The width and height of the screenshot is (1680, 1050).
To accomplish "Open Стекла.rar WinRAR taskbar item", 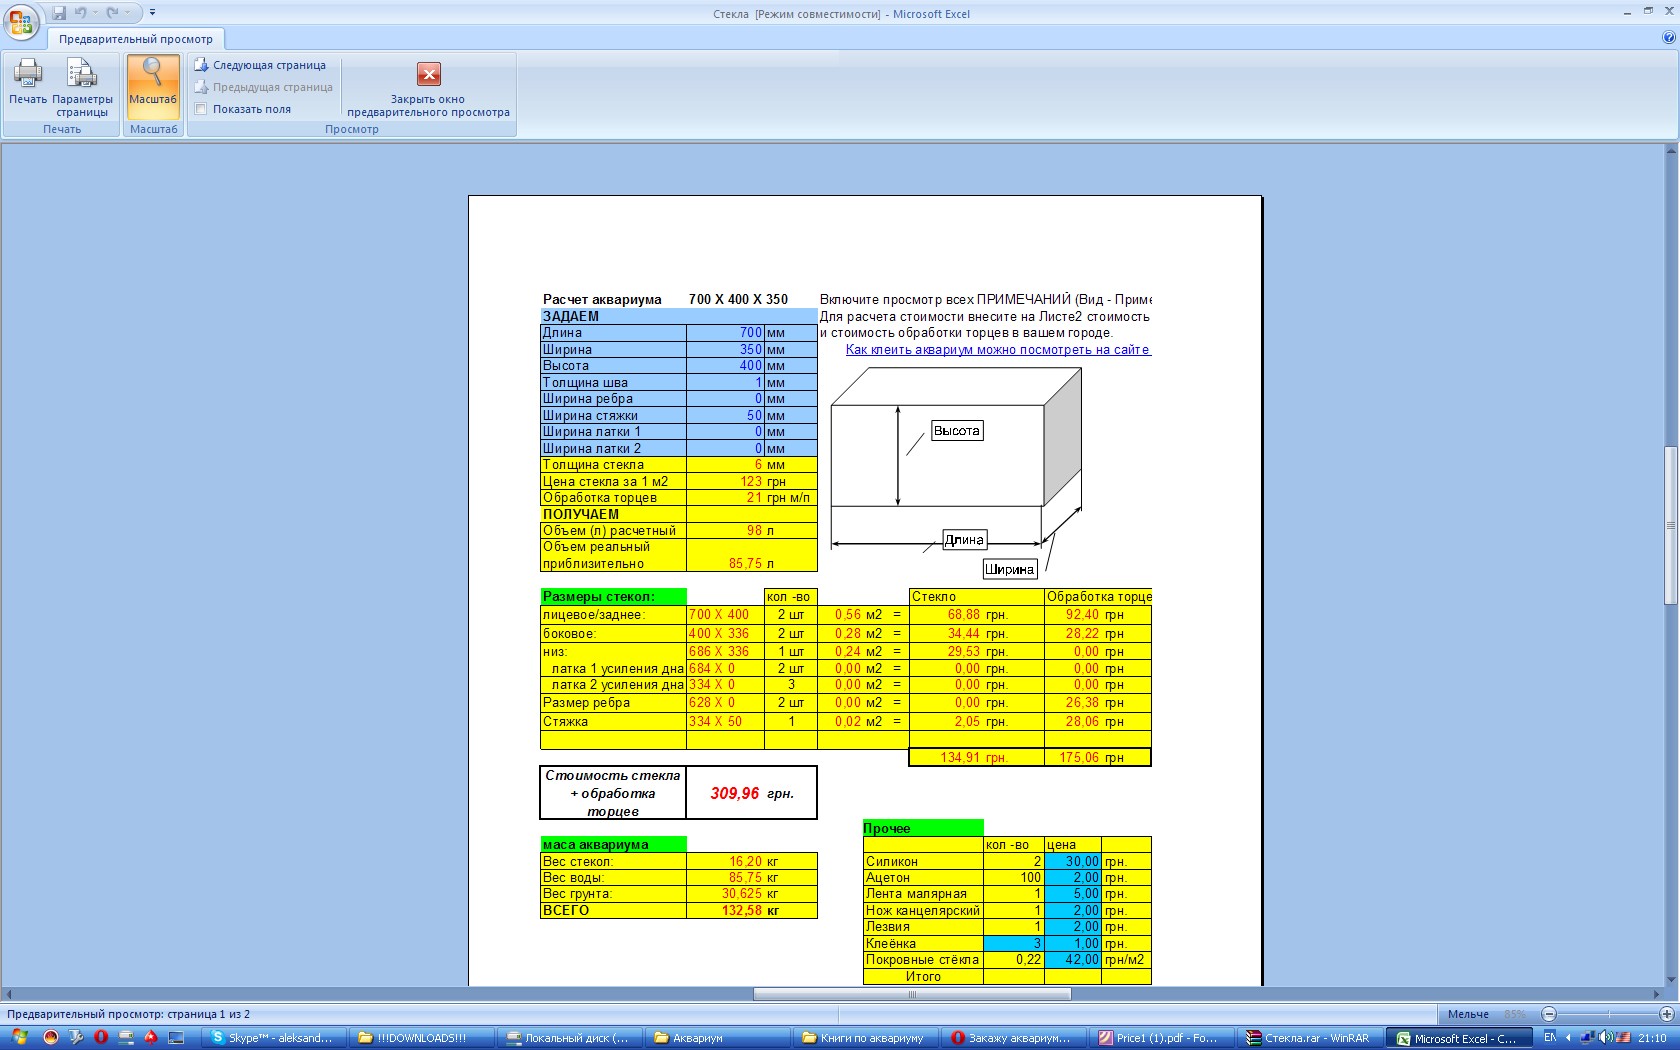I will [x=1309, y=1038].
